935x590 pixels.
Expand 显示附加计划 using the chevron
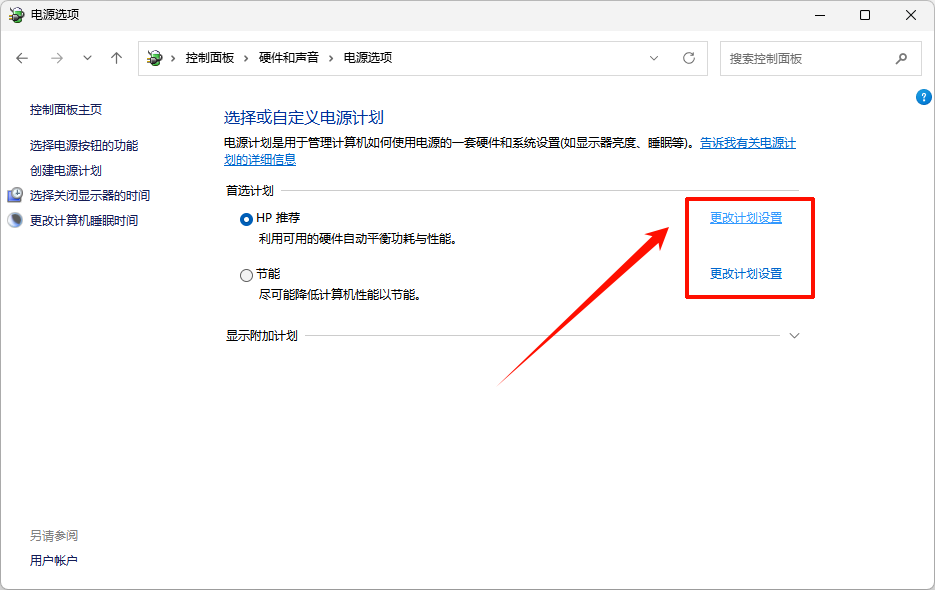795,337
